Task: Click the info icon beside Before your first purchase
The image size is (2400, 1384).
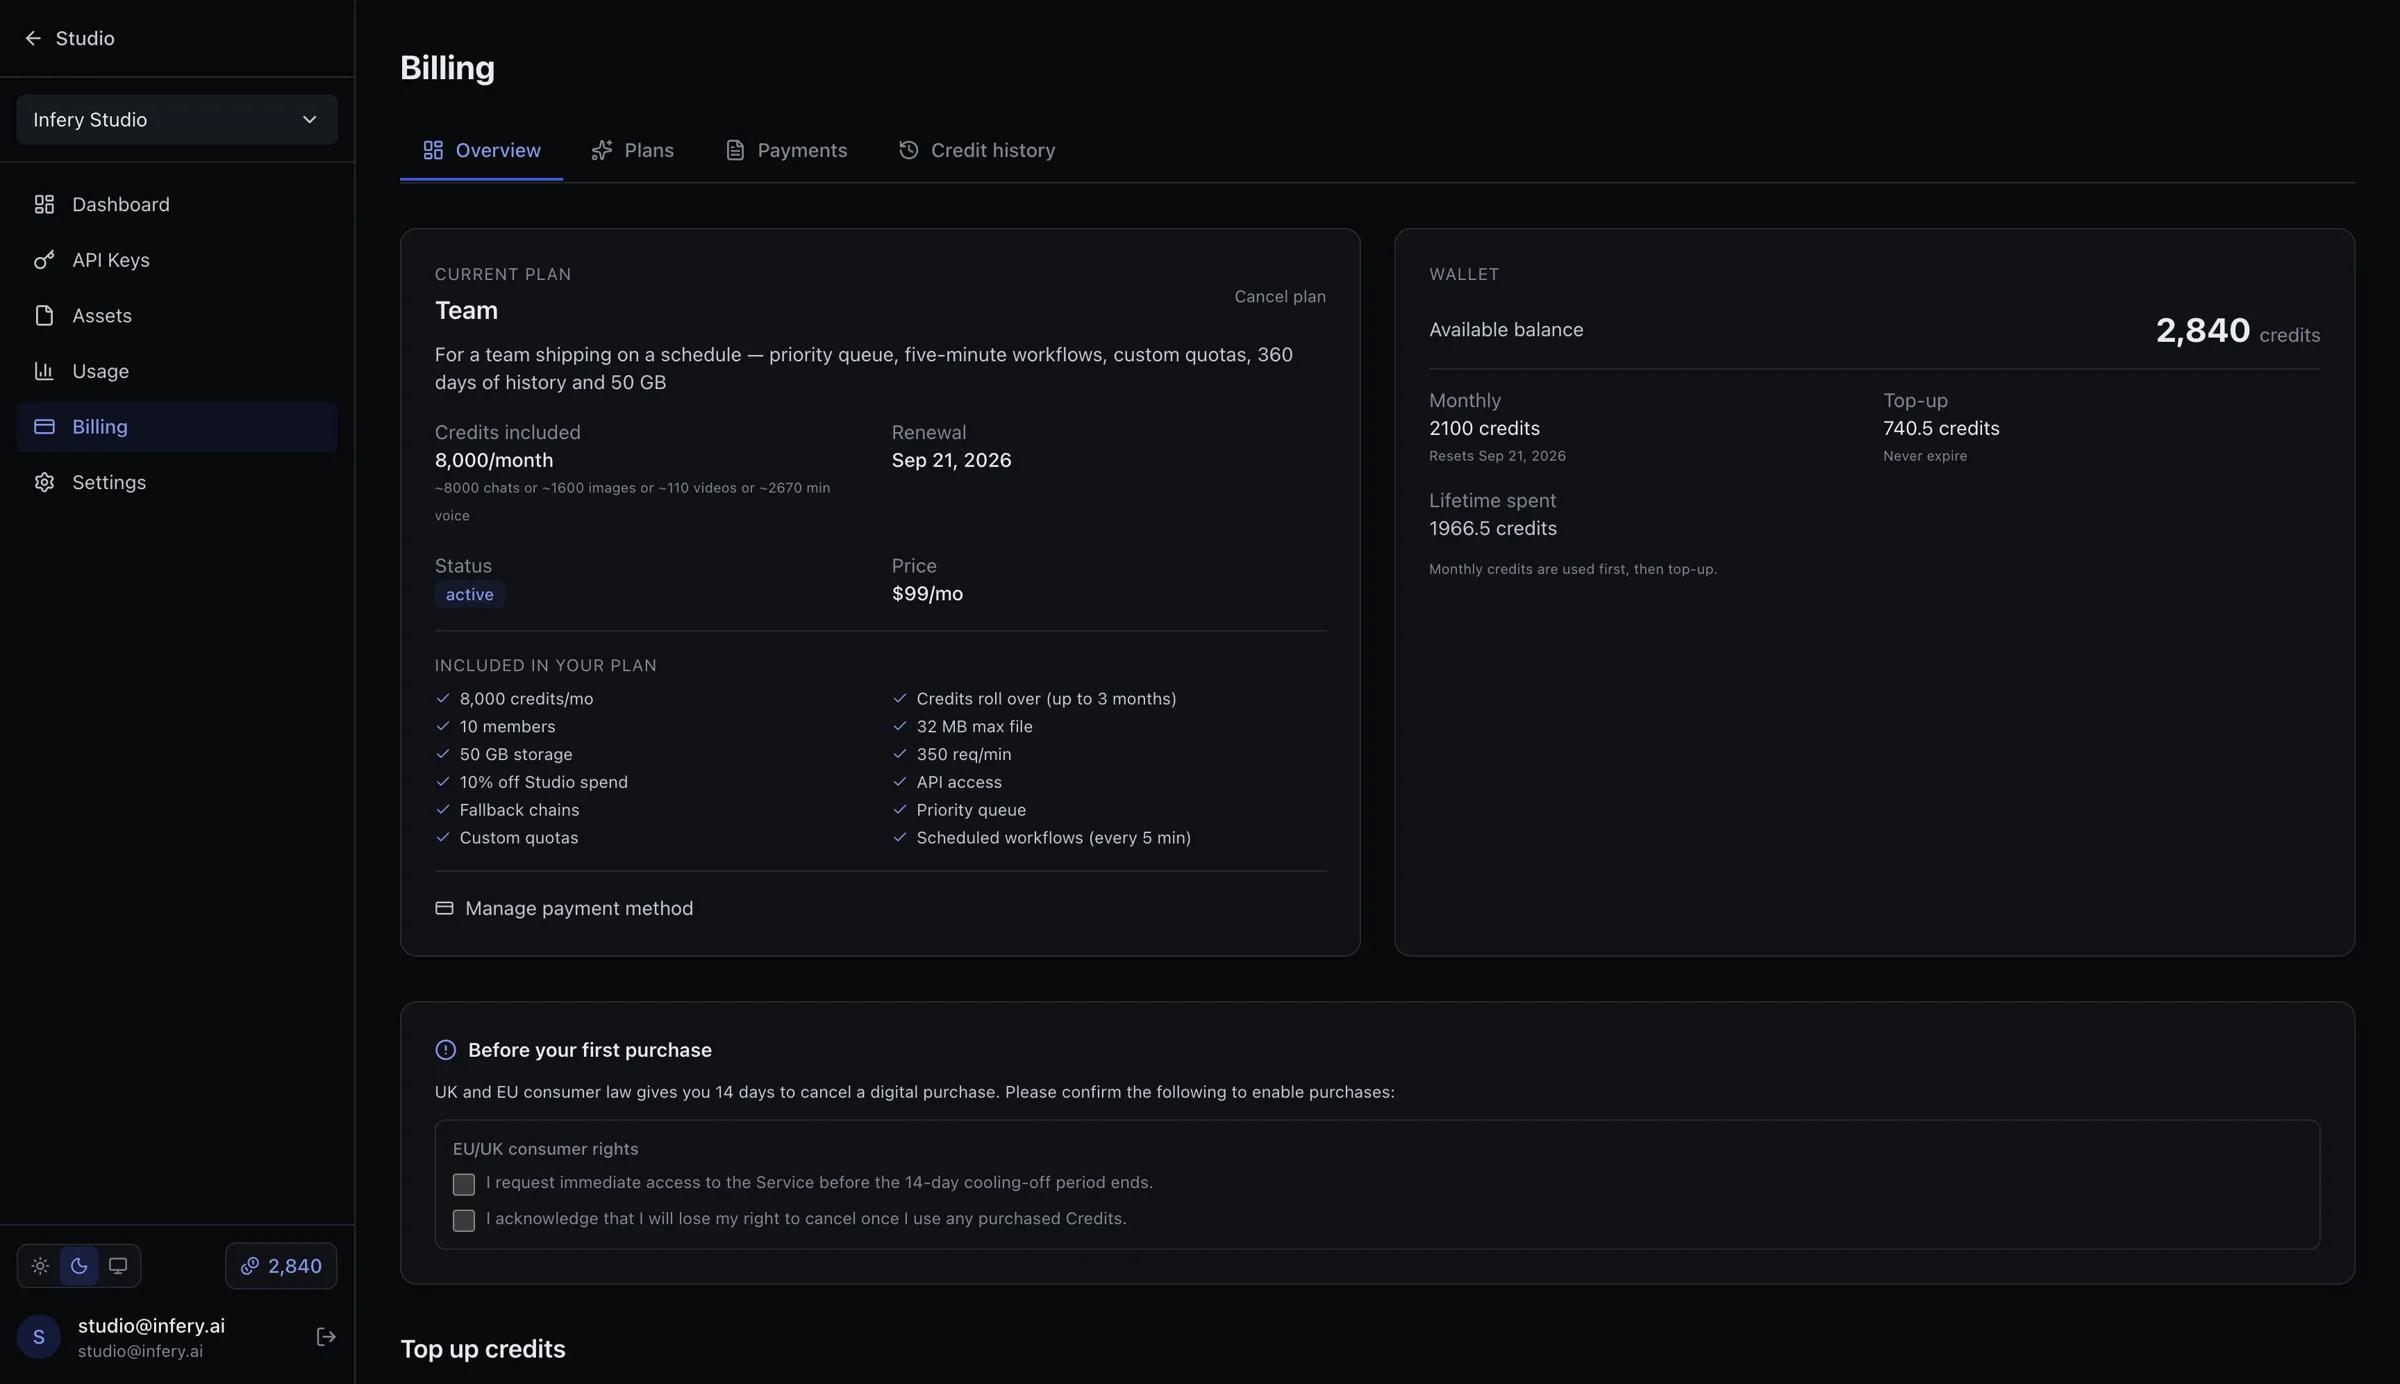Action: click(445, 1050)
